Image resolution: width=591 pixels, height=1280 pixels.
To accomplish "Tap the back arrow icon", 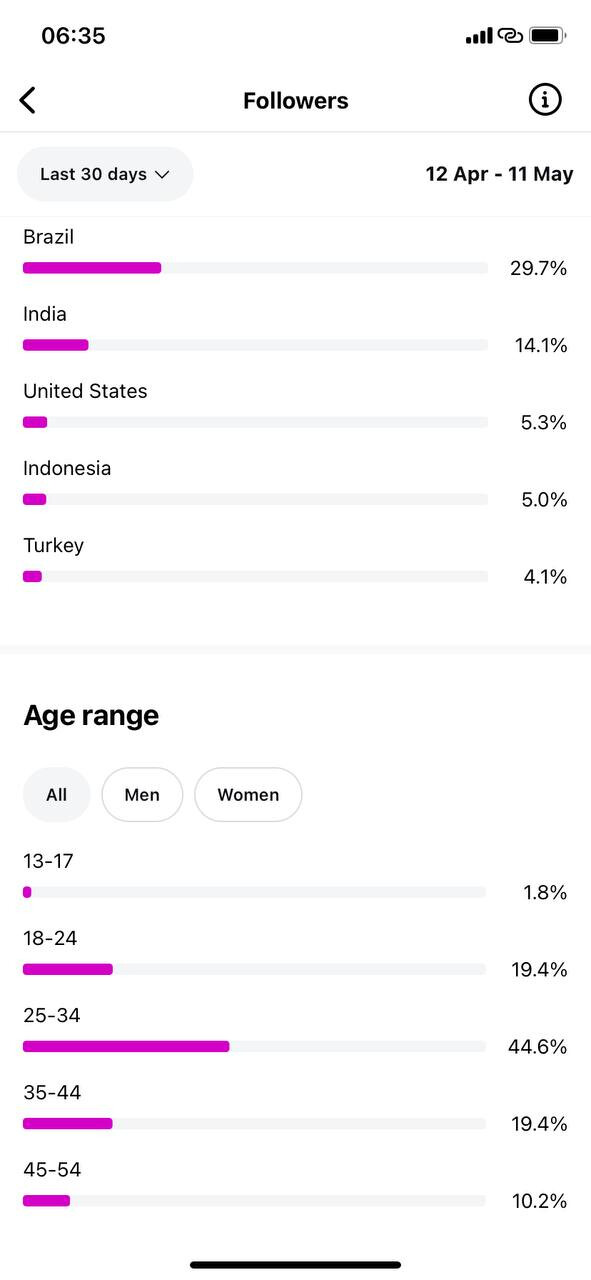I will click(28, 100).
